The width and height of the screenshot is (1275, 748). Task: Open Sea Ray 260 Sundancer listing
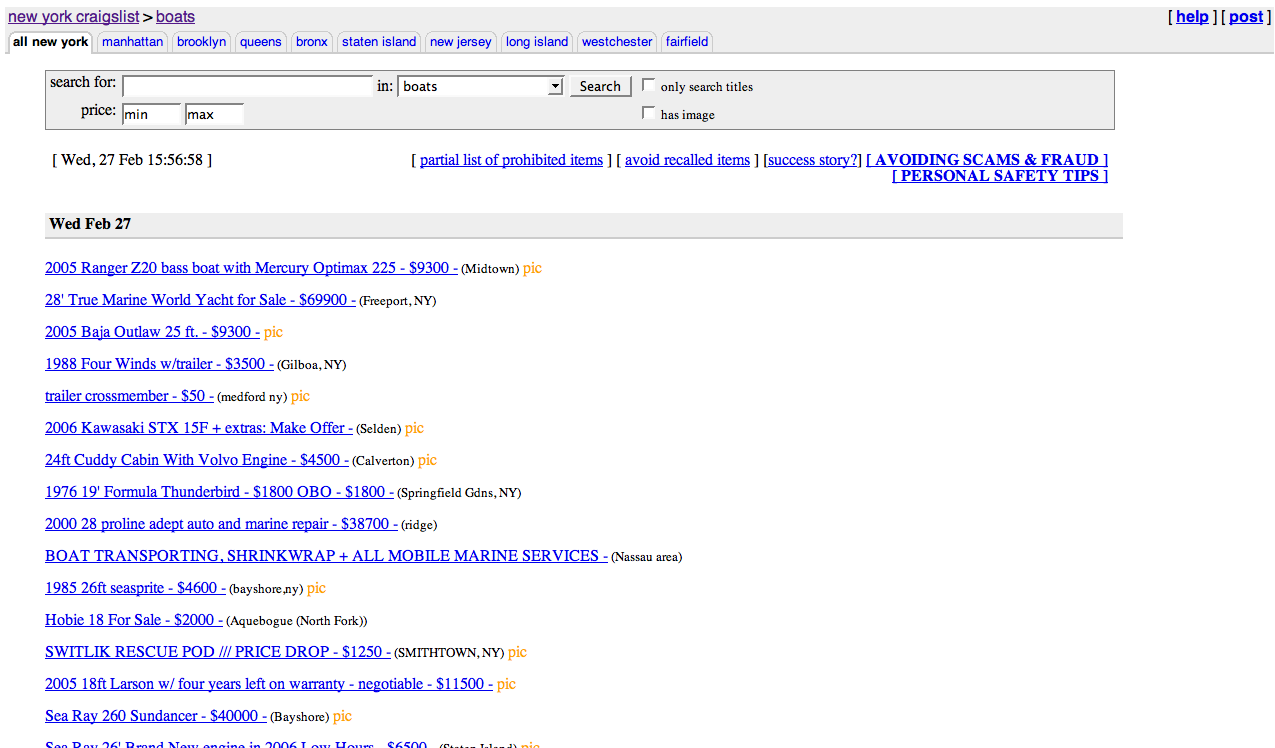point(156,716)
